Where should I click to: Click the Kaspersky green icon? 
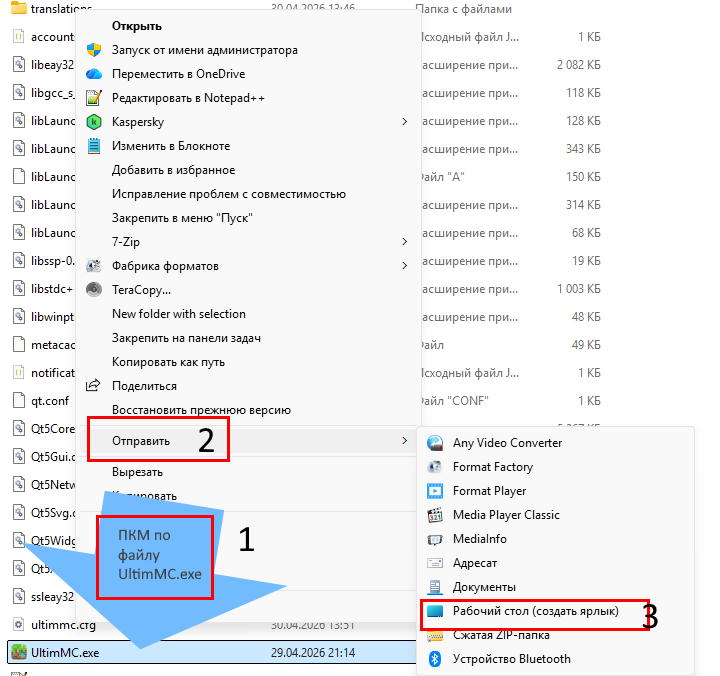click(x=94, y=122)
